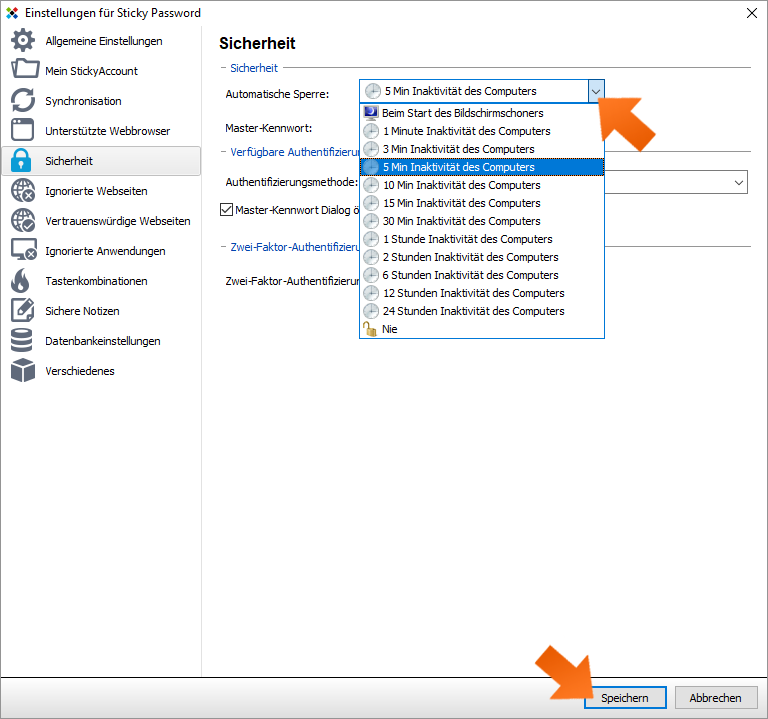Open Tastenkombinationen settings
This screenshot has width=768, height=719.
[101, 281]
